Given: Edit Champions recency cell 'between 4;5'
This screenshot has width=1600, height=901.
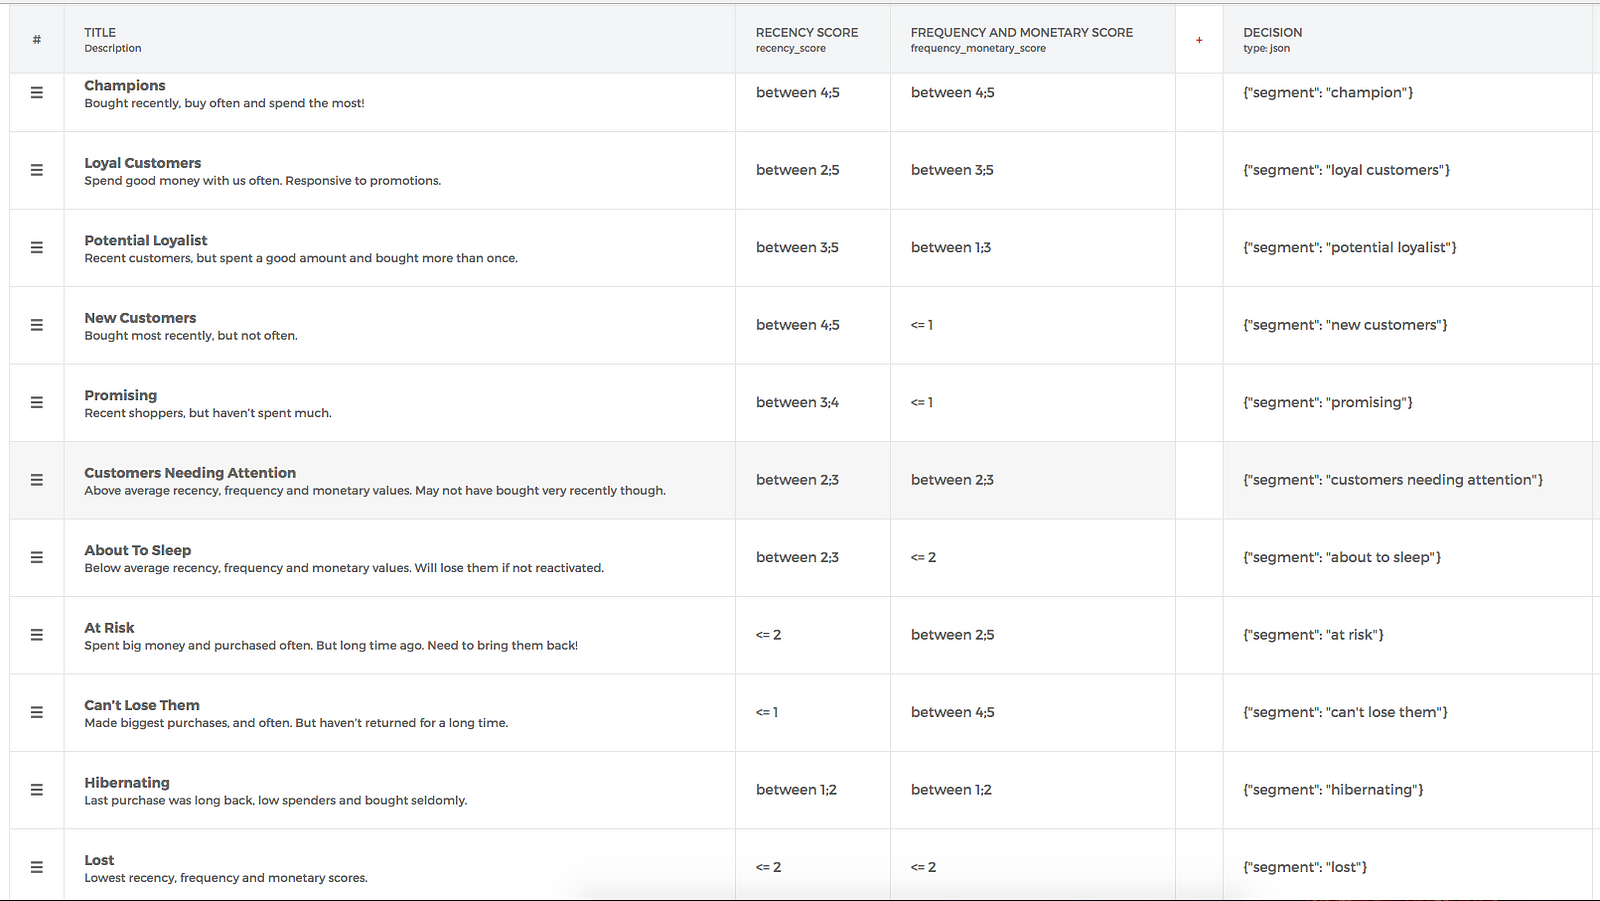Looking at the screenshot, I should (x=798, y=93).
